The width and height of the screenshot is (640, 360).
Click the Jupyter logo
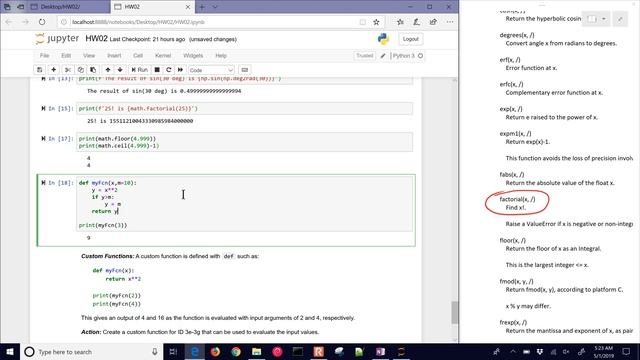(57, 39)
